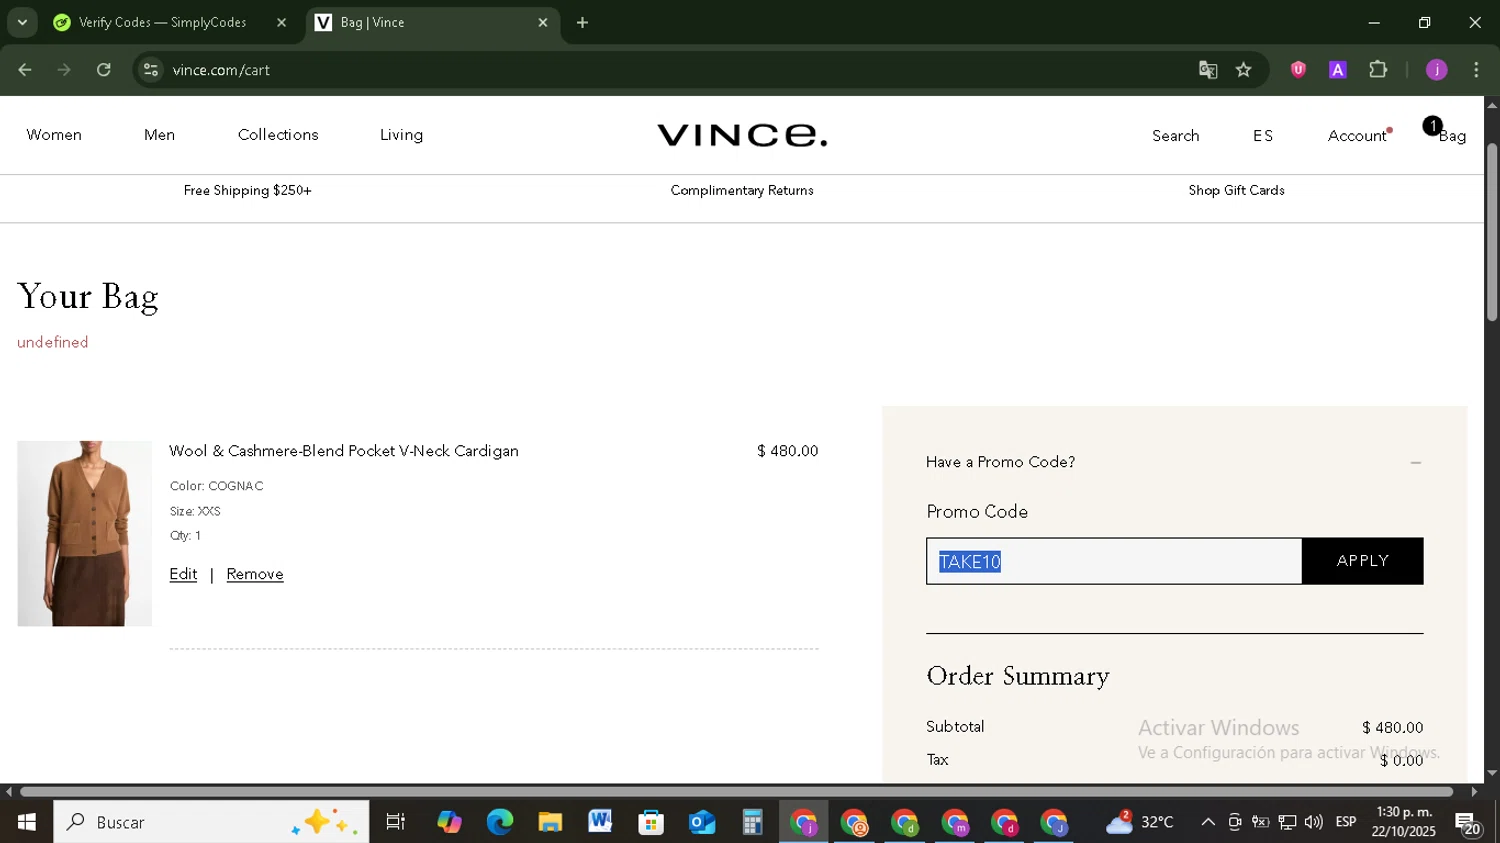Open the purple A extension icon
The height and width of the screenshot is (843, 1500).
tap(1338, 70)
